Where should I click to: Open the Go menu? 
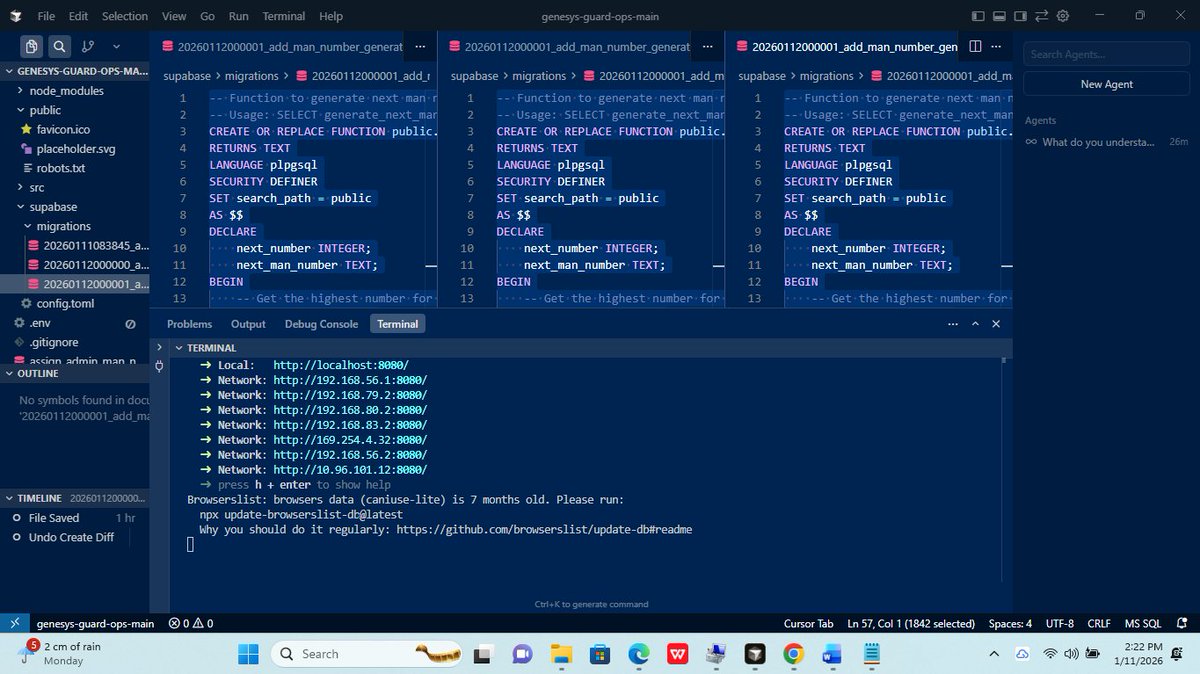click(207, 16)
